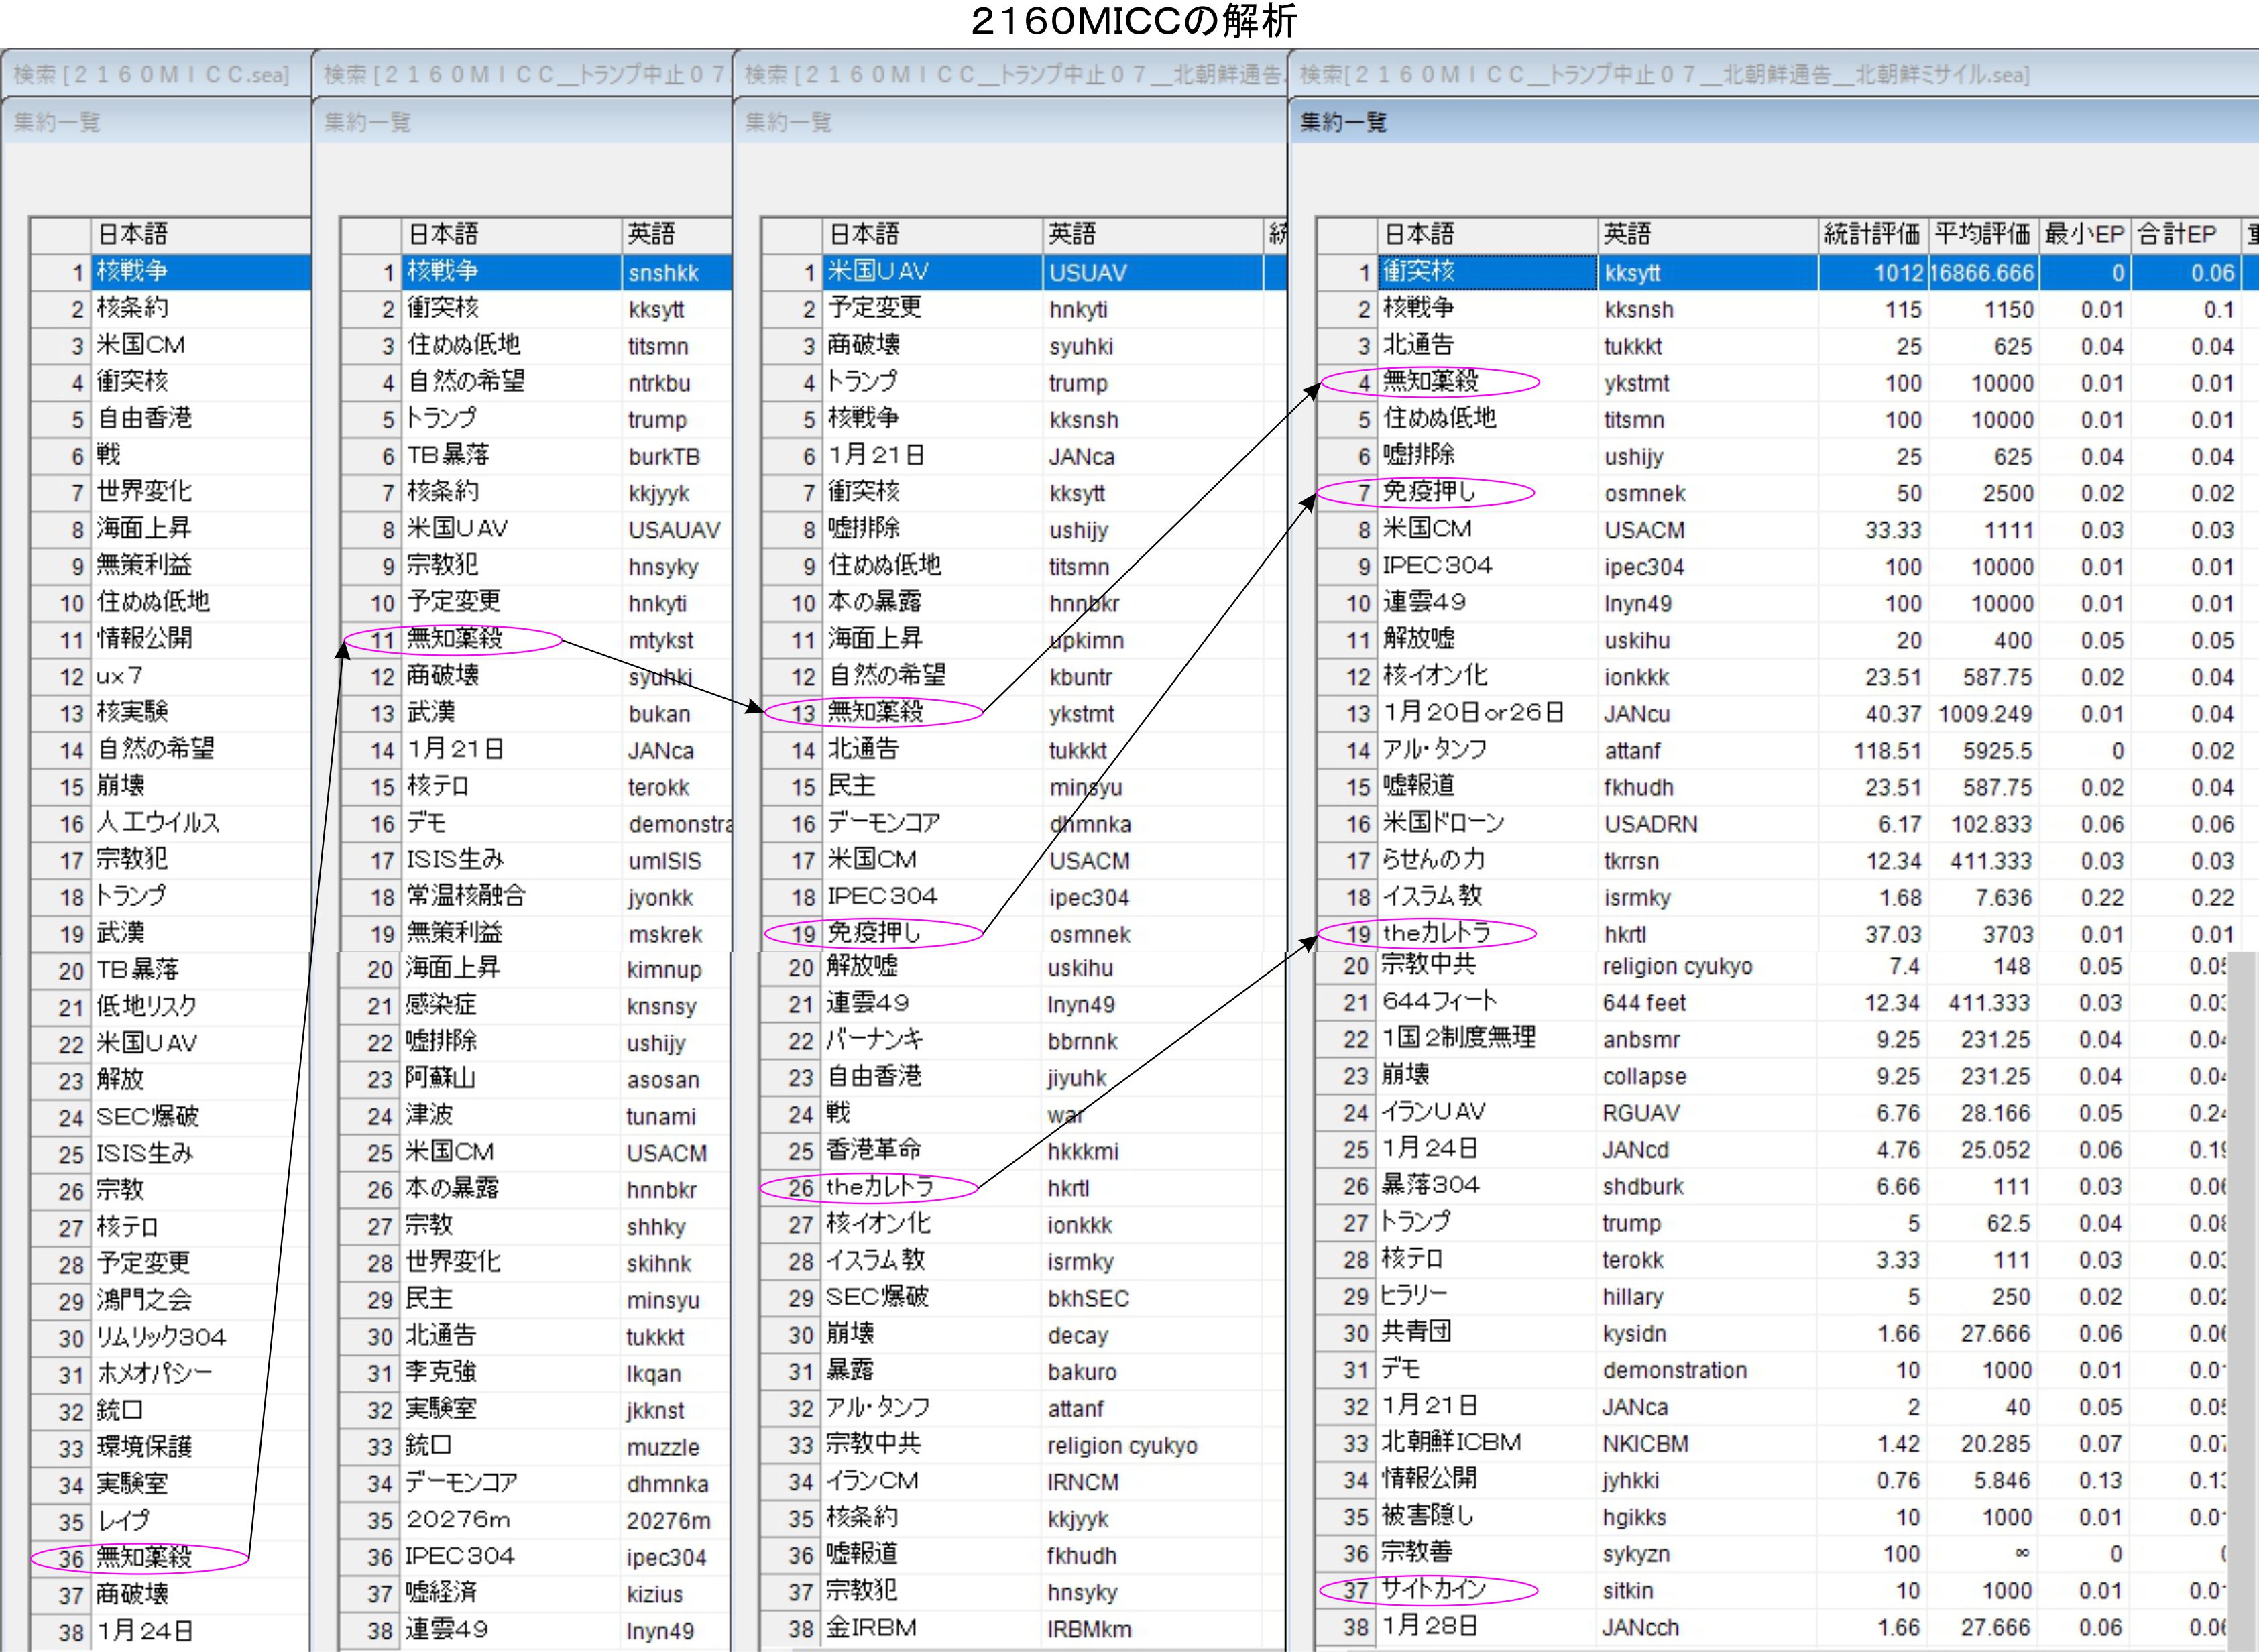This screenshot has width=2259, height=1652.
Task: Select circled theカレトラ row in the rightmost table
Action: 1436,933
